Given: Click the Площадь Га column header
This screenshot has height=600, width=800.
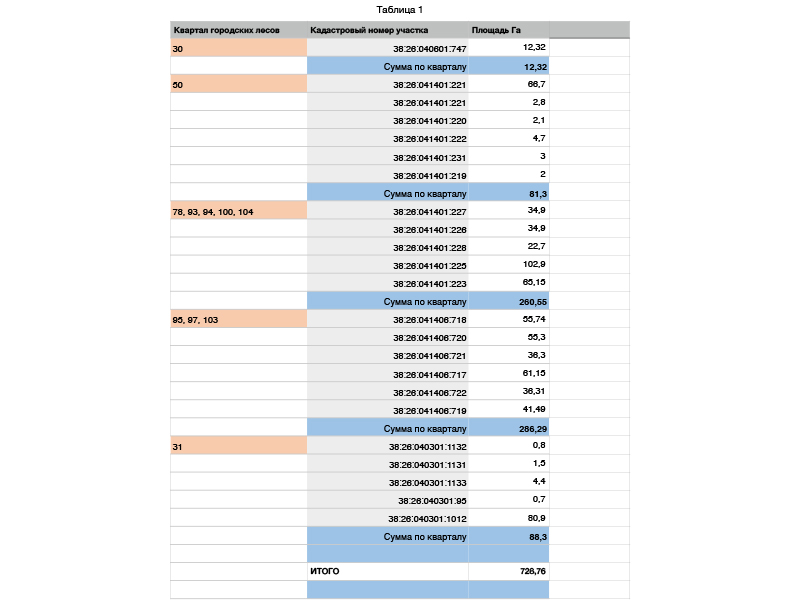Looking at the screenshot, I should (496, 30).
